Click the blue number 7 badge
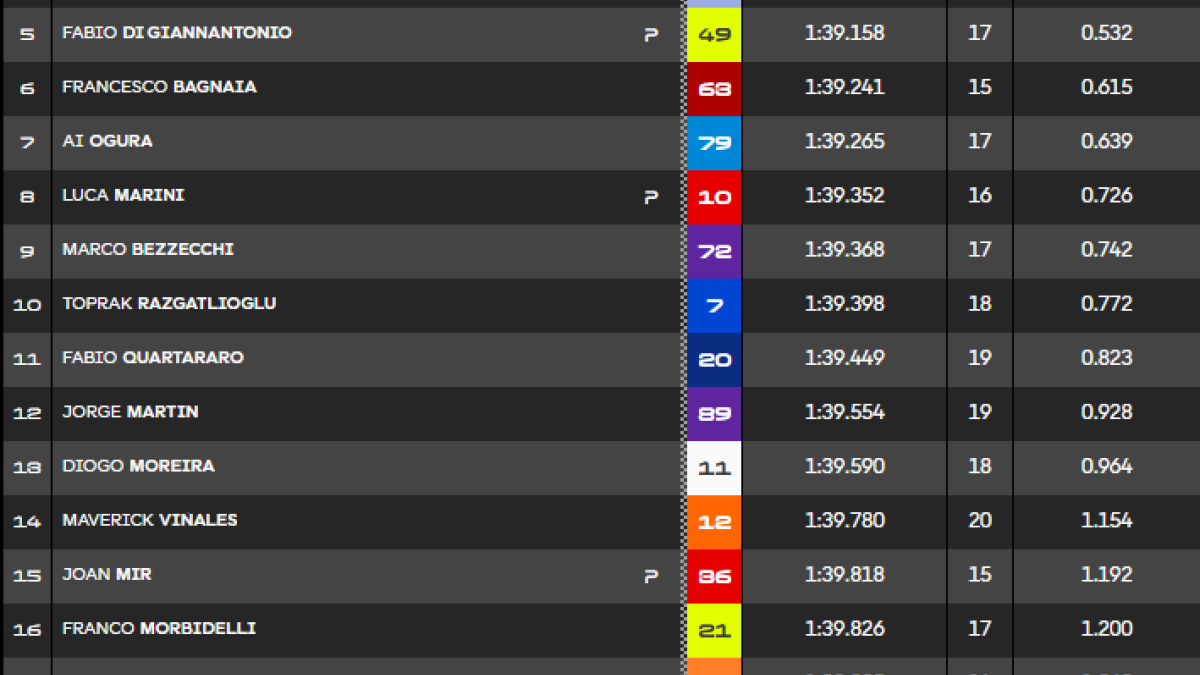 pyautogui.click(x=714, y=305)
